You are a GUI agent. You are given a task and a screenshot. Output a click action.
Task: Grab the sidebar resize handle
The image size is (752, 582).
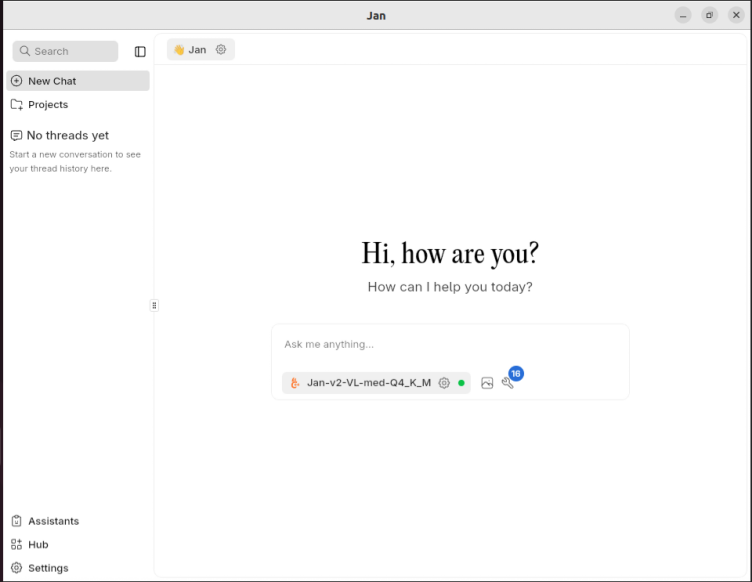(x=154, y=305)
